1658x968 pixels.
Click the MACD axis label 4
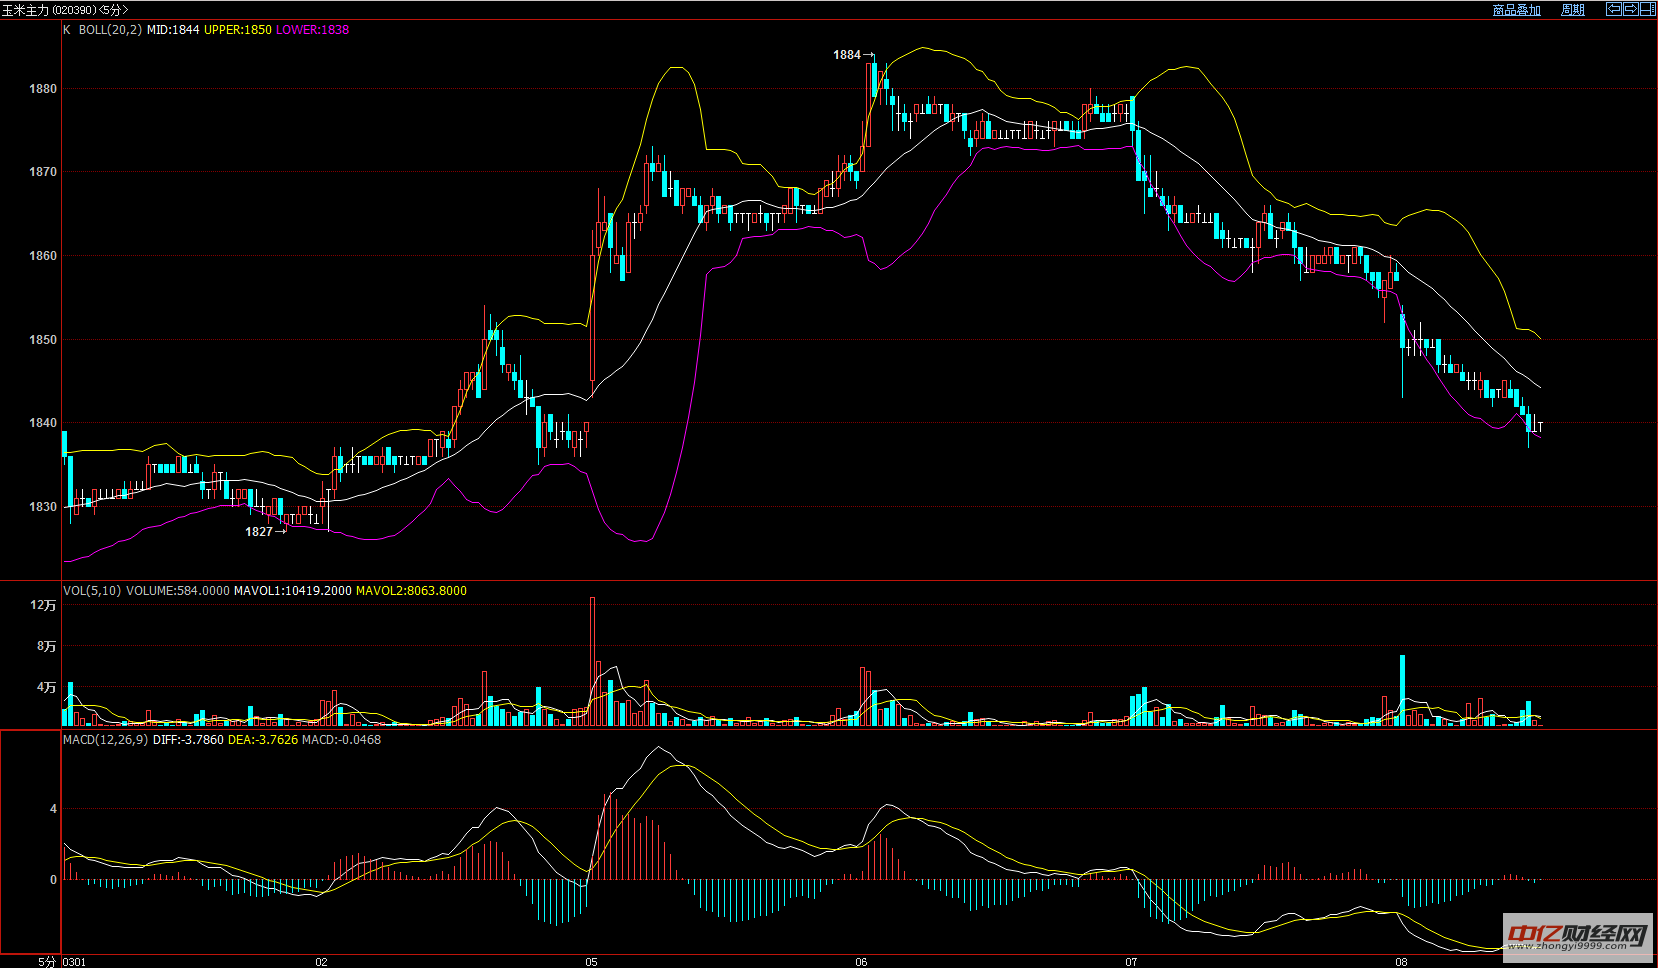click(53, 809)
